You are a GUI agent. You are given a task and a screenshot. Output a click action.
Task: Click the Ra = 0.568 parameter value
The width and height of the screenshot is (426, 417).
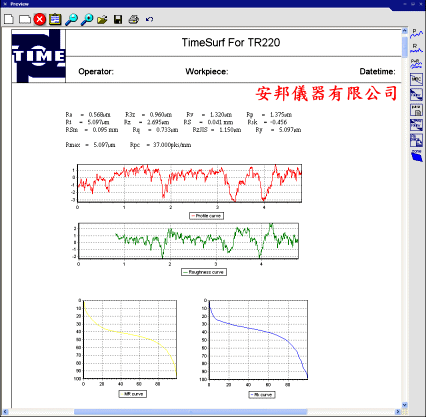[88, 115]
